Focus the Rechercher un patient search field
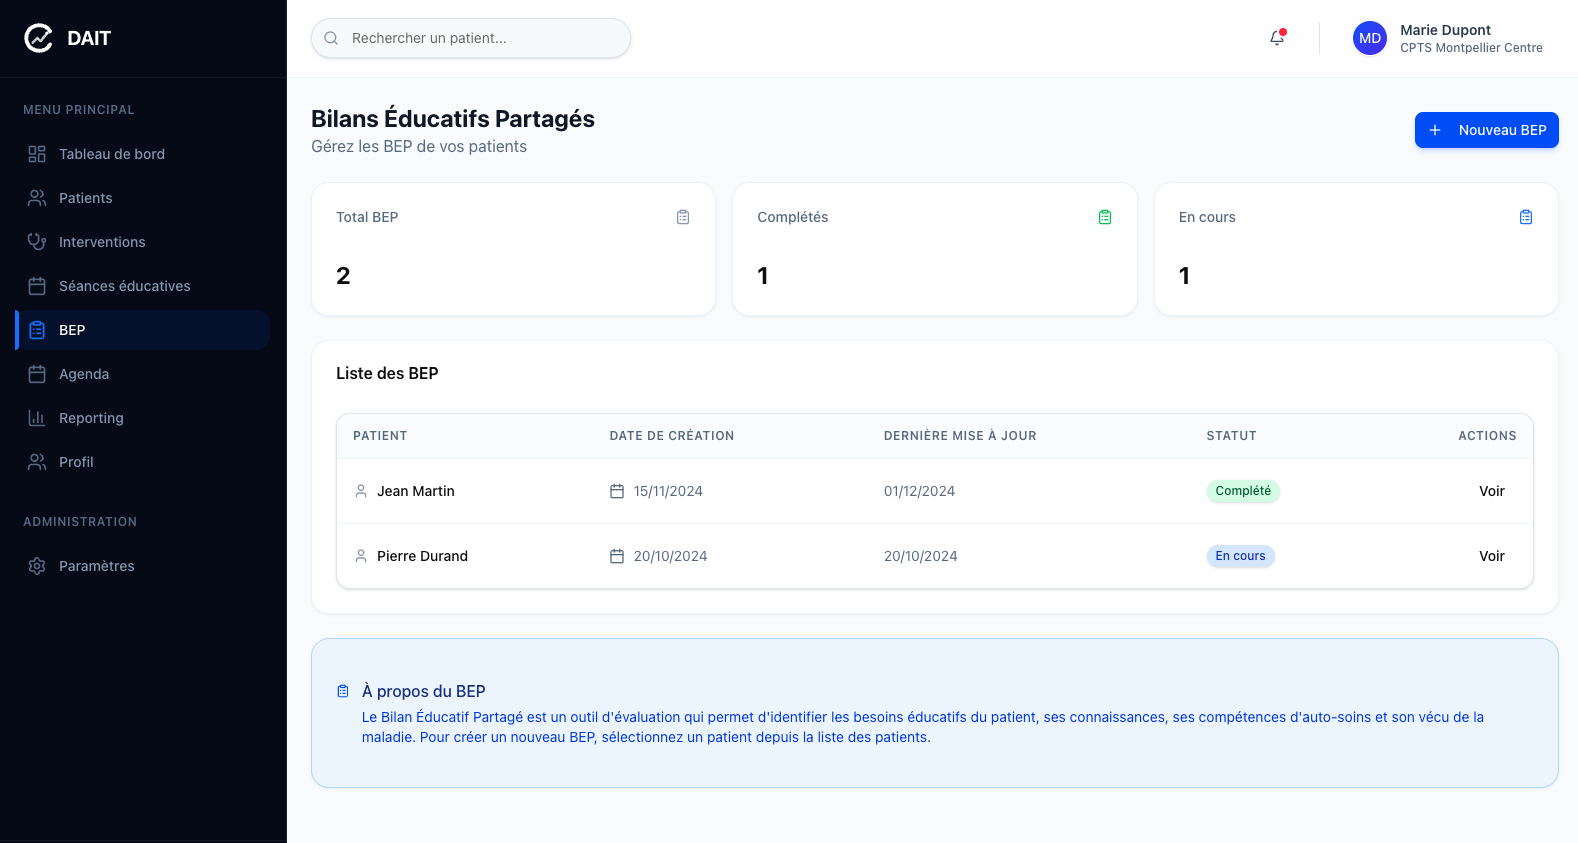 tap(480, 38)
